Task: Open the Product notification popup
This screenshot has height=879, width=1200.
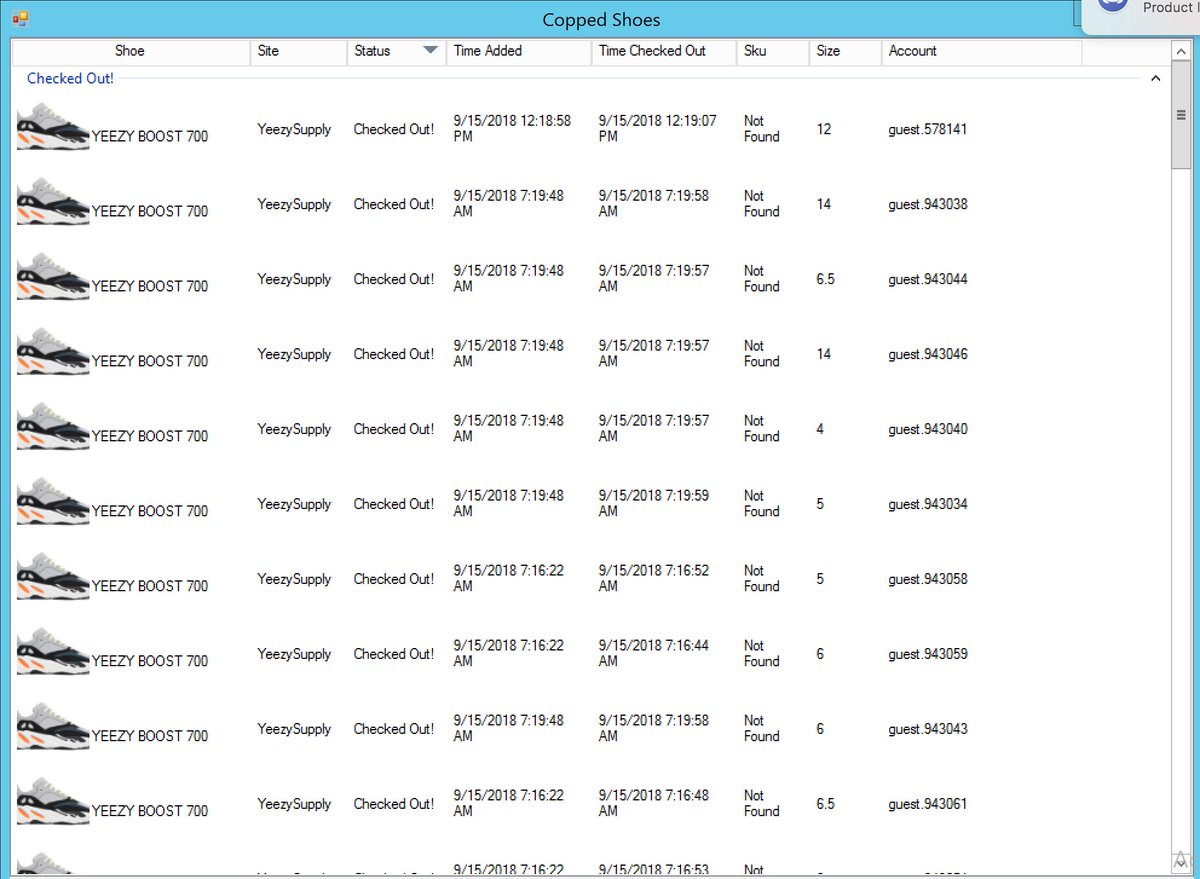Action: point(1160,8)
